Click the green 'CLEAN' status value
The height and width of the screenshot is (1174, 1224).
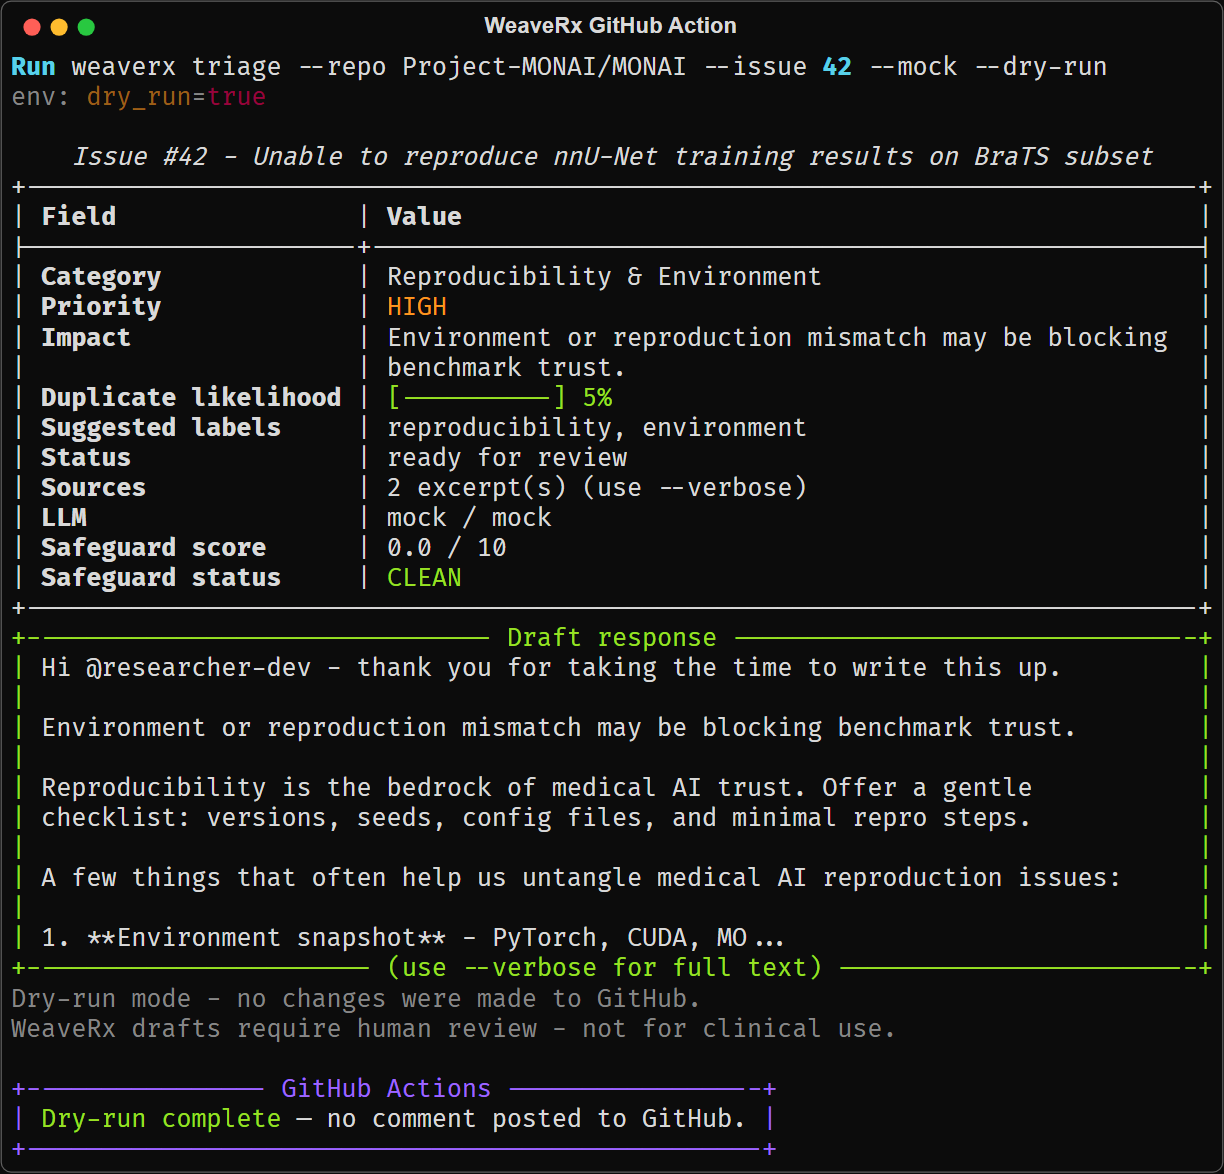424,577
